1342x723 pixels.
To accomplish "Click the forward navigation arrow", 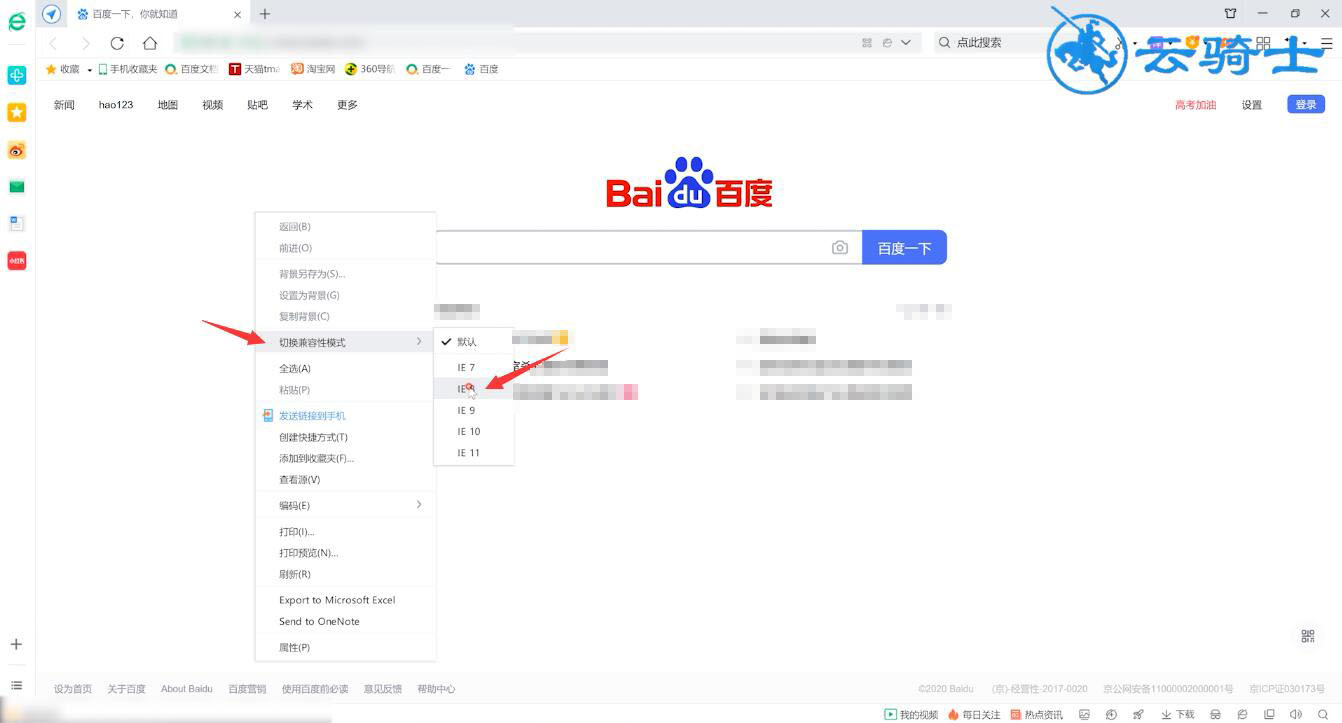I will coord(85,43).
